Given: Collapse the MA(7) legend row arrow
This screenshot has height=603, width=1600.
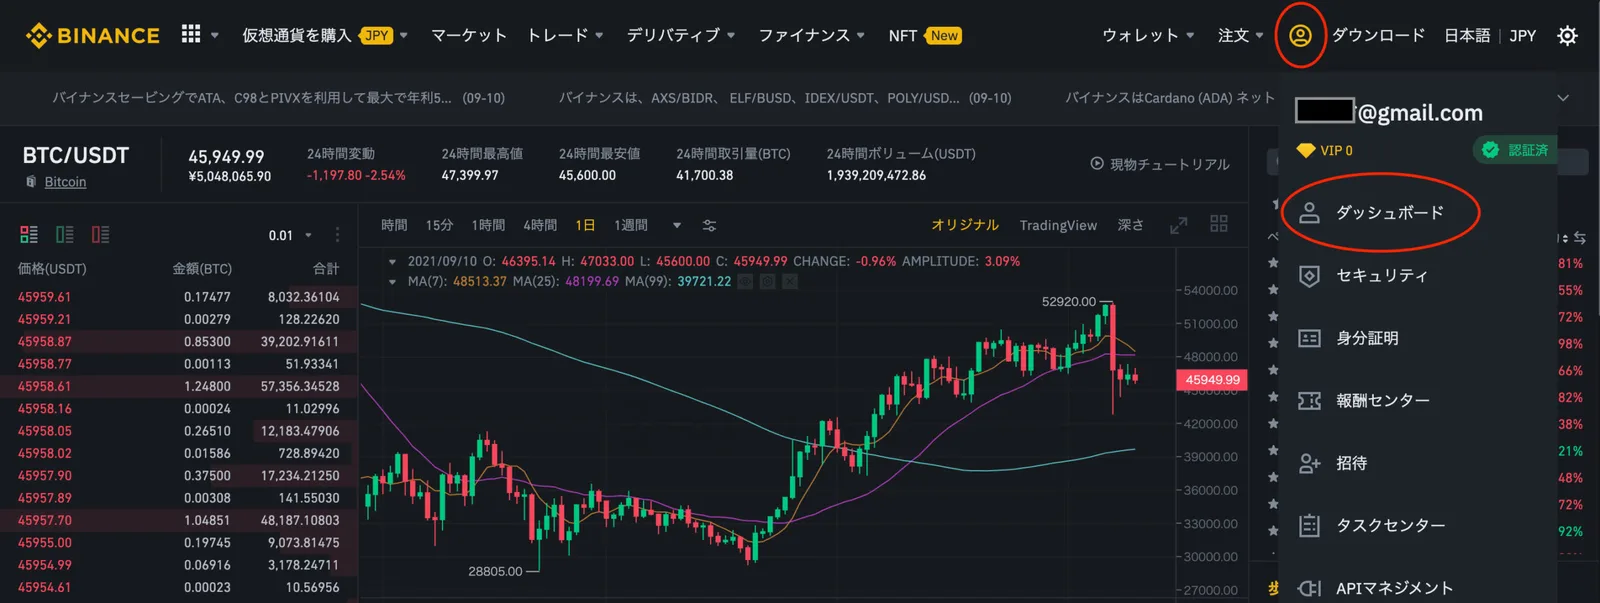Looking at the screenshot, I should 392,282.
